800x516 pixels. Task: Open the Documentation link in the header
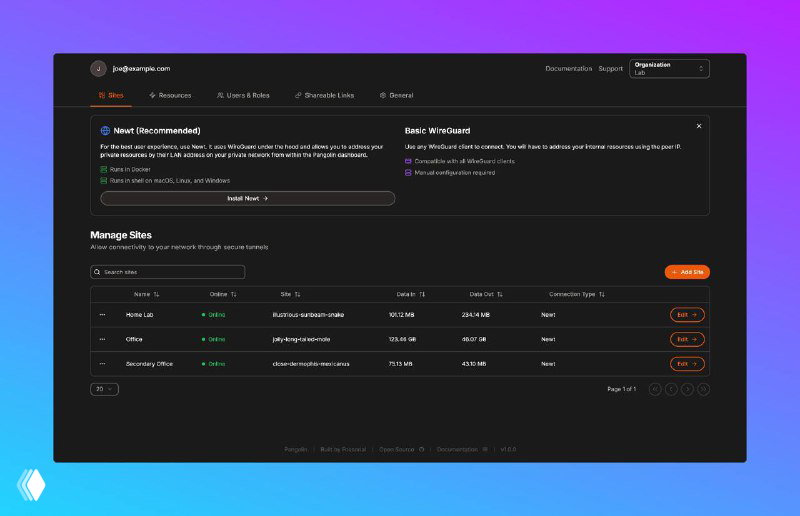pos(568,68)
